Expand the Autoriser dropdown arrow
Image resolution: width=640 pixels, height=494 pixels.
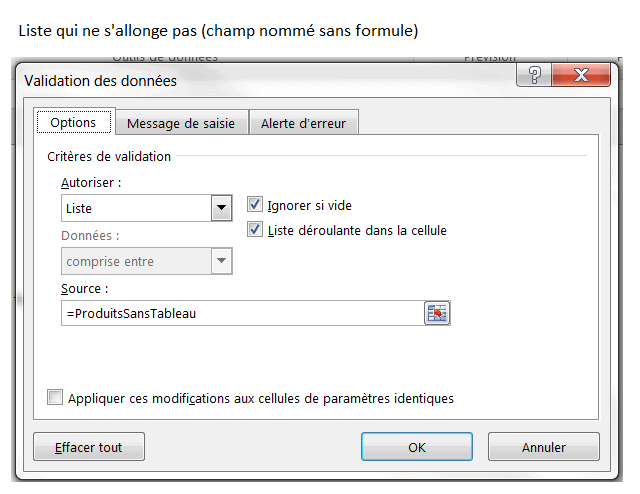(221, 208)
